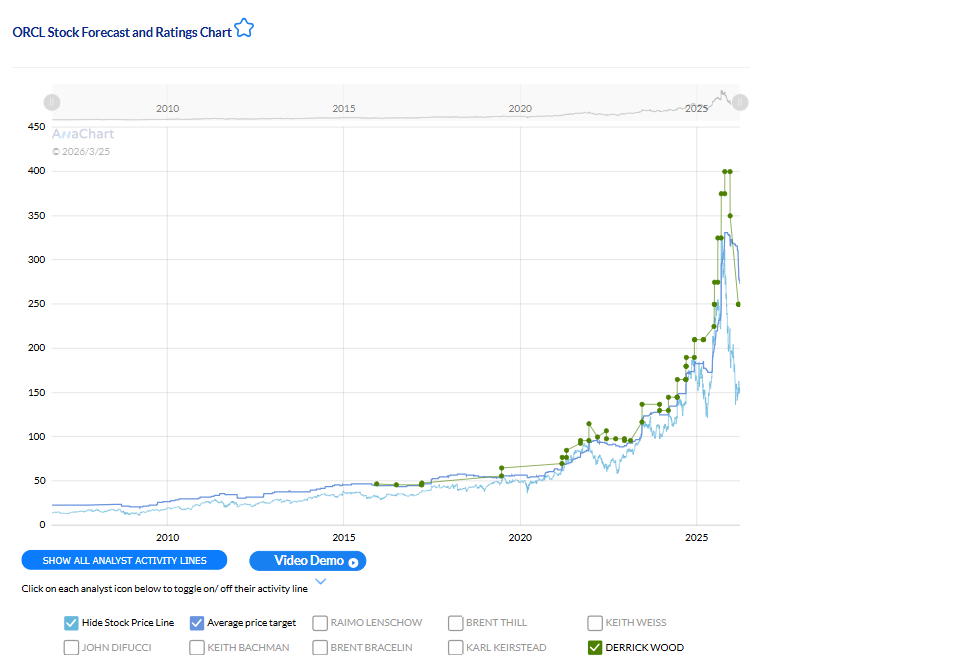Disable the Average price target checkbox

click(x=197, y=622)
